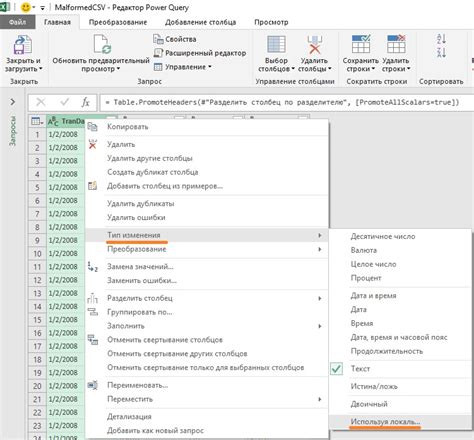Click the Закрыть и загрузить icon
Image resolution: width=474 pixels, height=440 pixels.
point(23,44)
